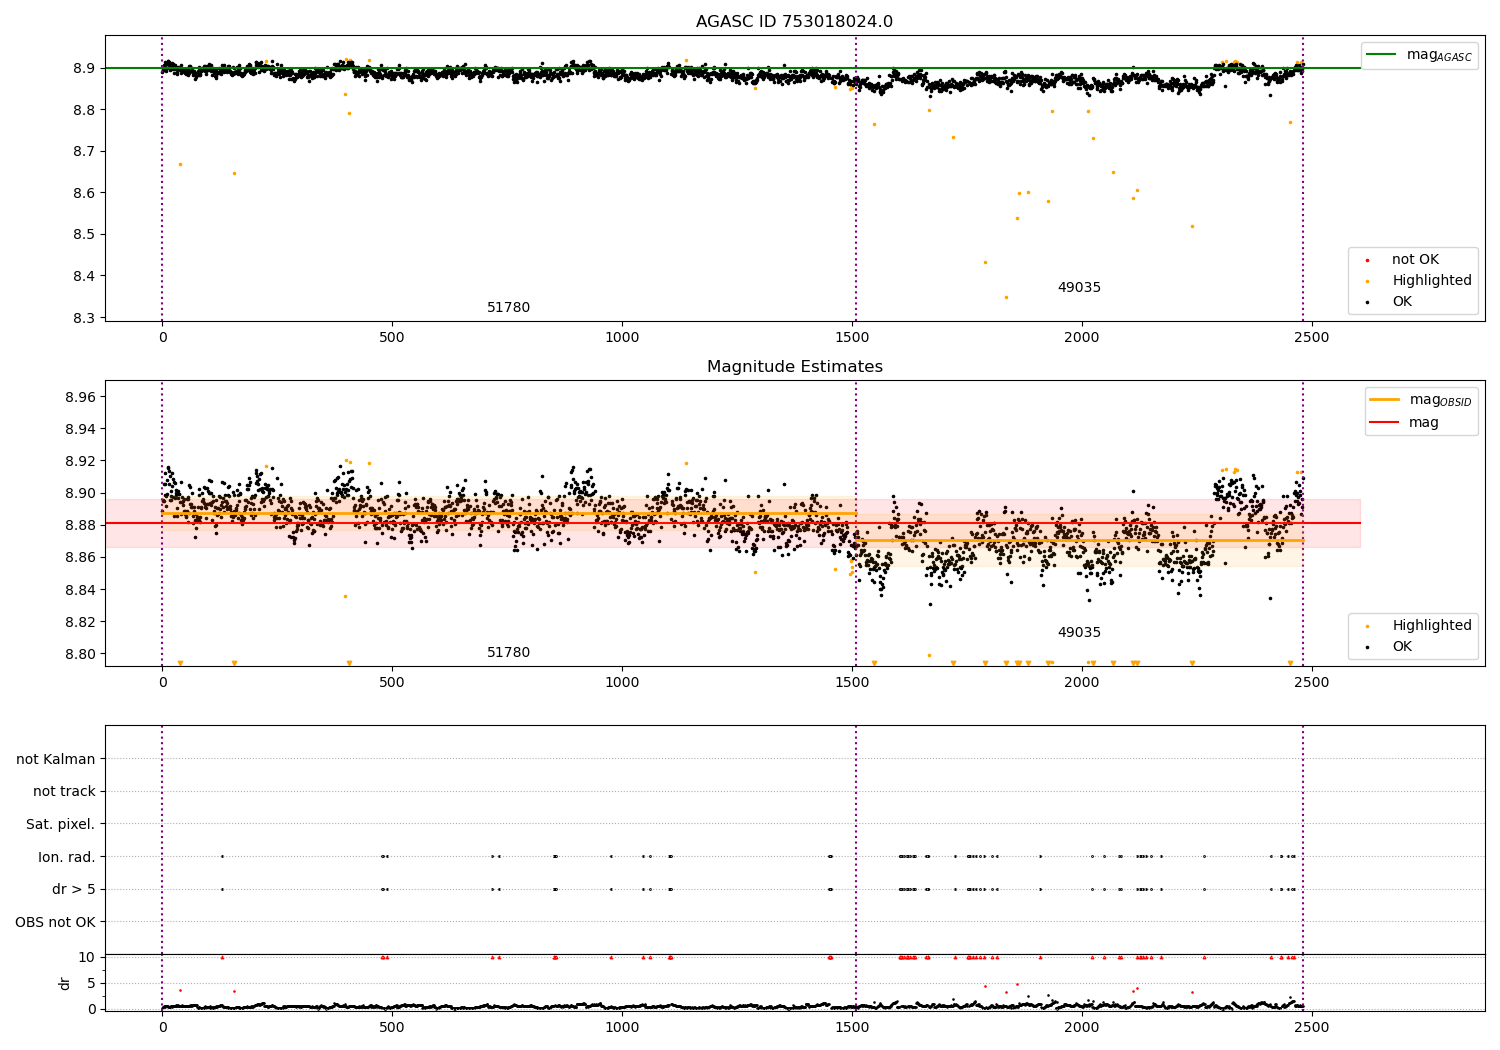Select 'Highlighted' legend entry in Magnitude Estimates

[x=1431, y=626]
